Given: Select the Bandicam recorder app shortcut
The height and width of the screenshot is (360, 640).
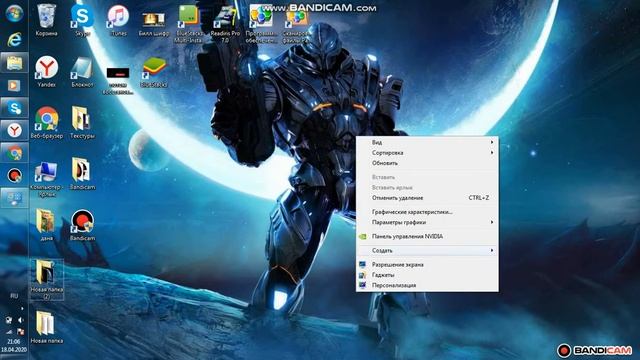Looking at the screenshot, I should point(82,224).
